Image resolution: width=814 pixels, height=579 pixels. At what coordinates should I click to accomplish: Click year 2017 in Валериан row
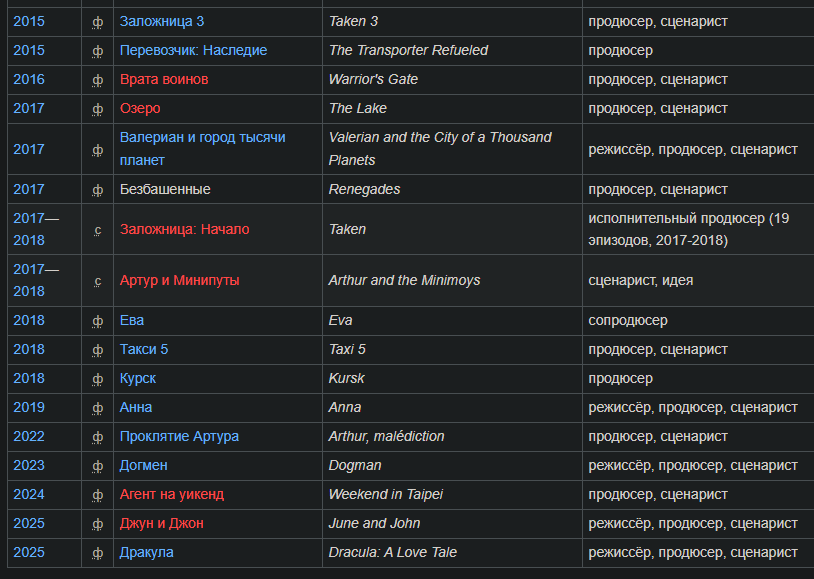point(29,149)
